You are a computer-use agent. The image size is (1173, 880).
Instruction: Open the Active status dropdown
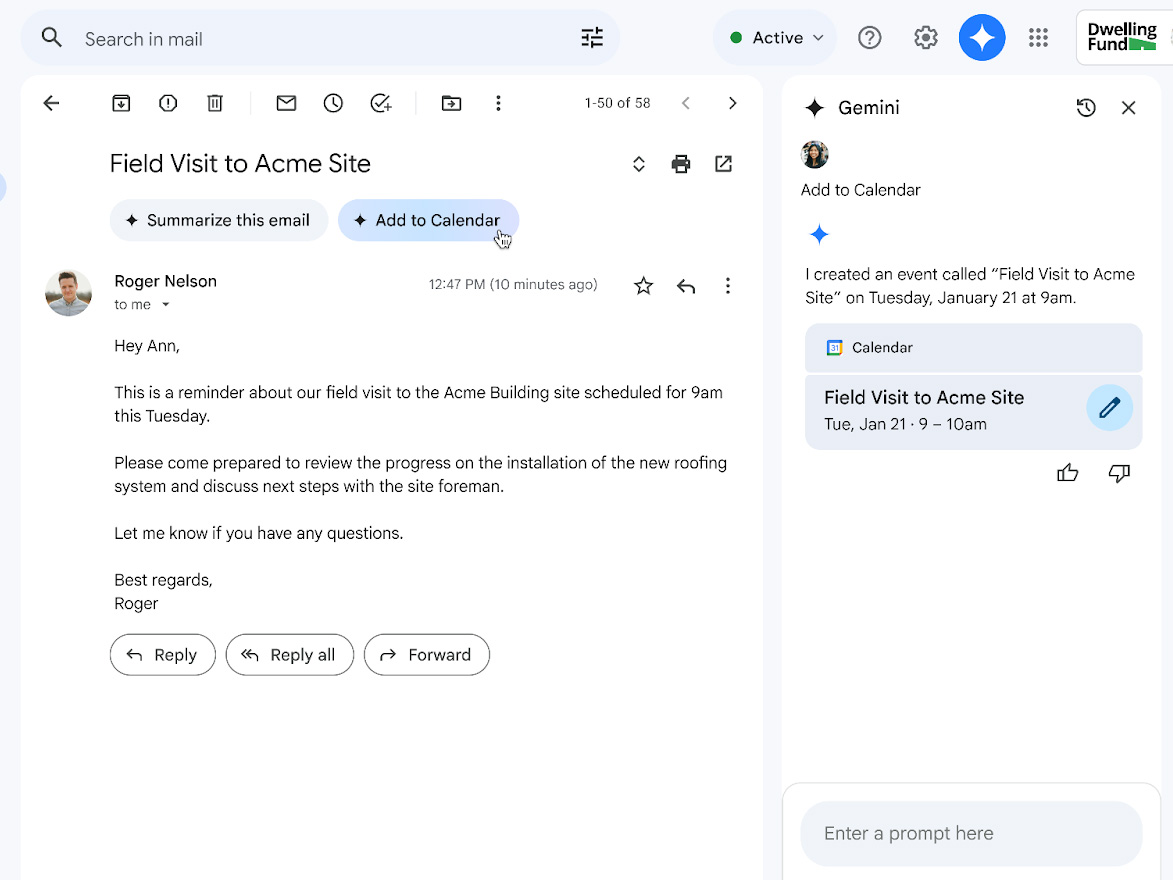coord(776,38)
